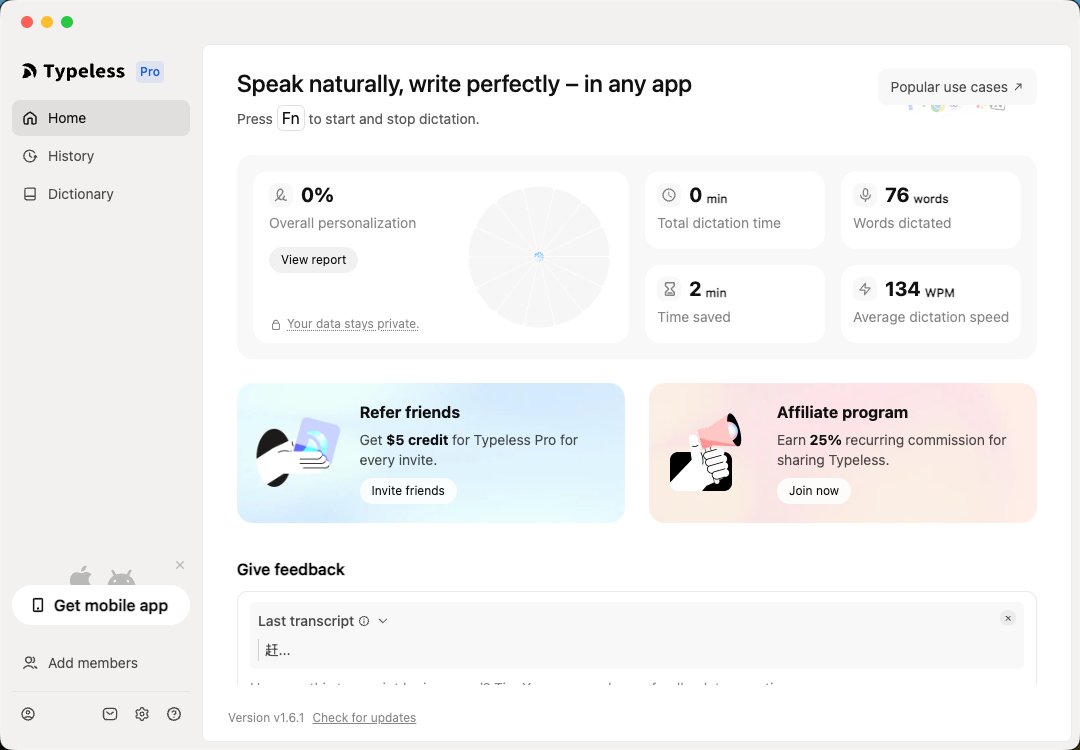Click the 0 min dictation time value
The image size is (1080, 750).
click(708, 196)
